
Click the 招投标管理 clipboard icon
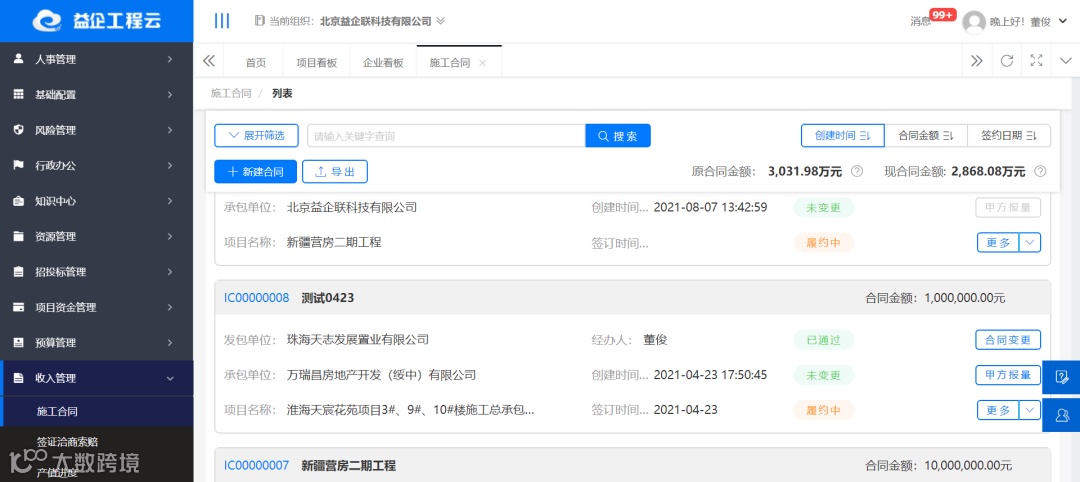pos(19,272)
